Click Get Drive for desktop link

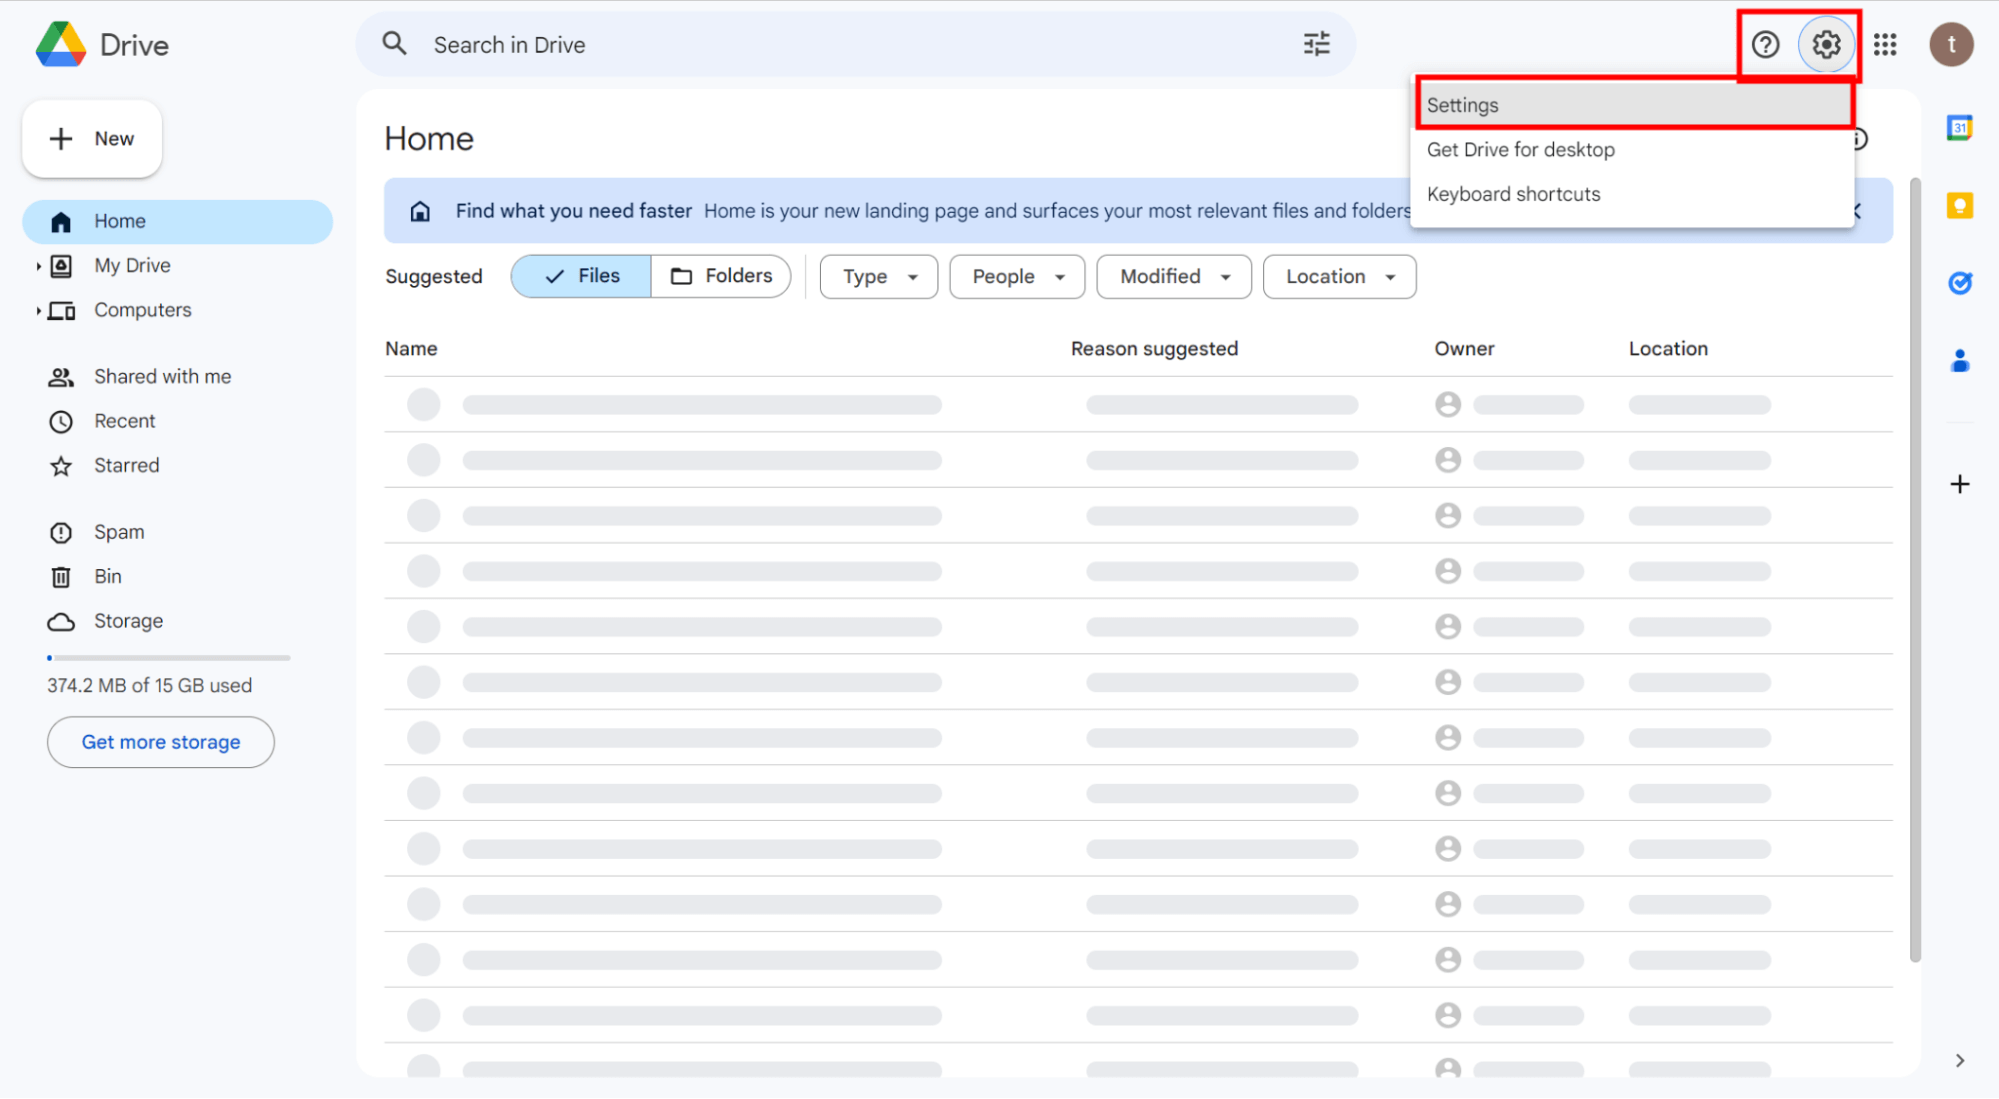point(1521,149)
